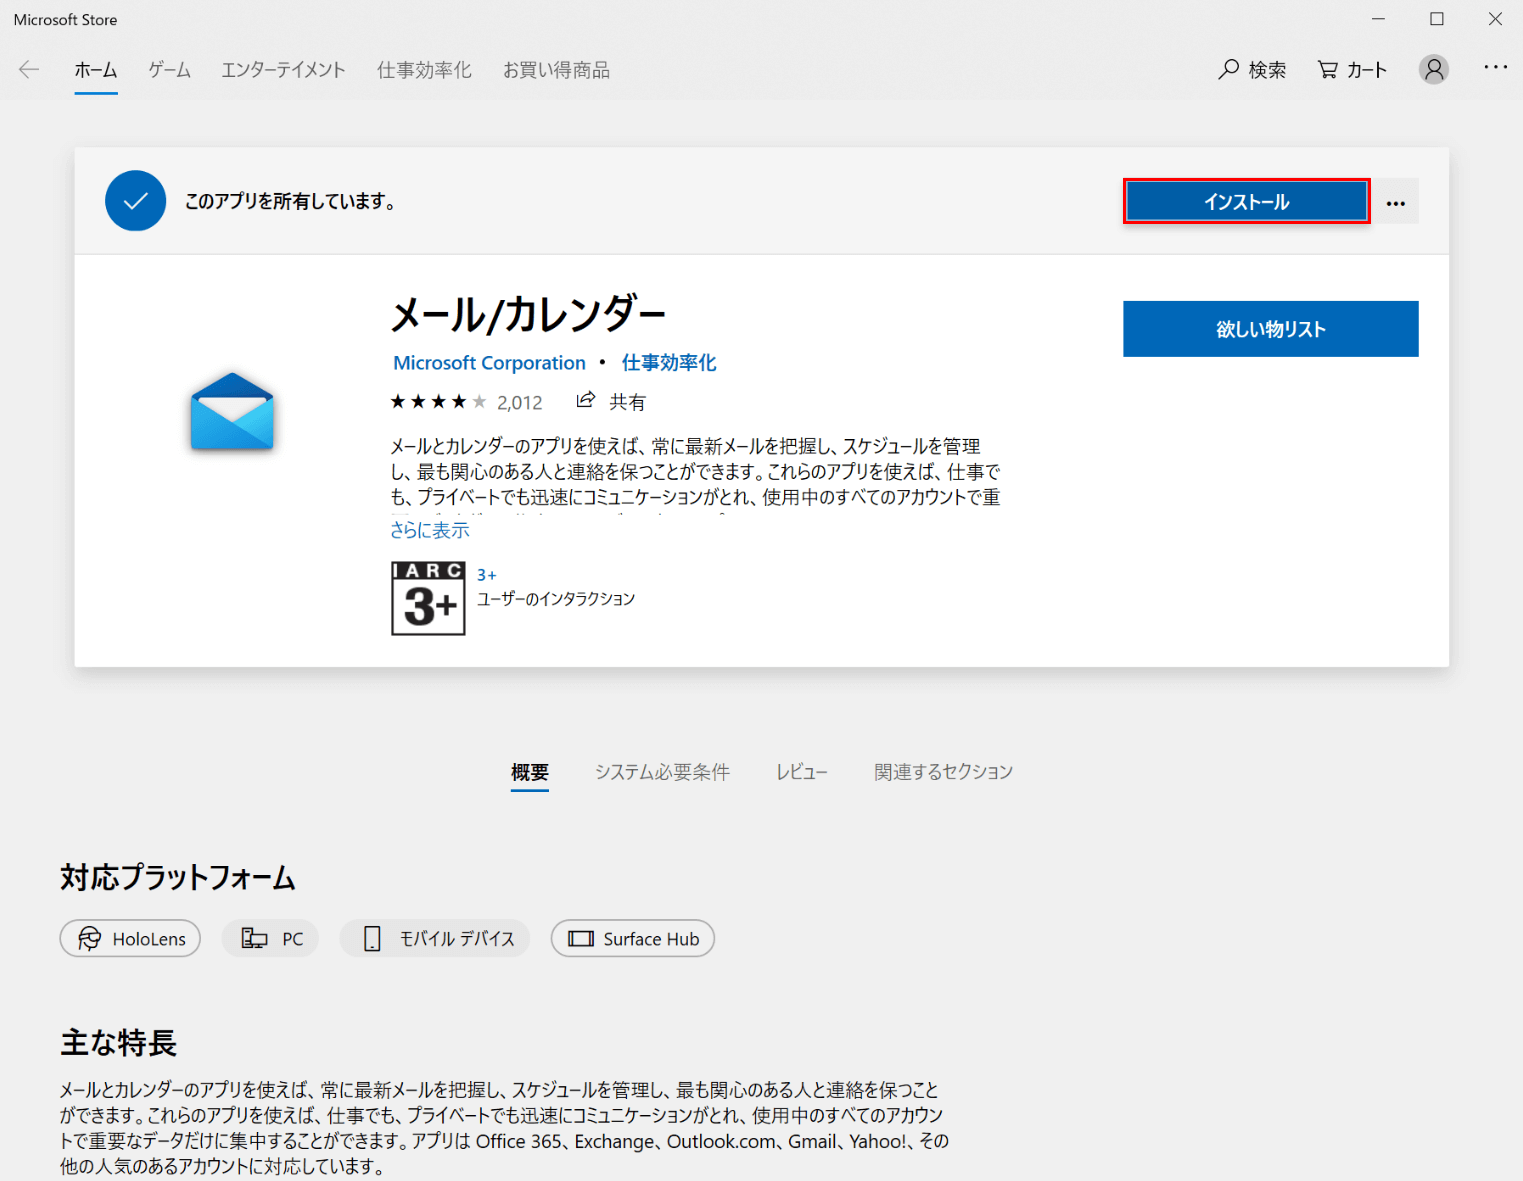
Task: Open the top-right three-dot menu
Action: (1495, 67)
